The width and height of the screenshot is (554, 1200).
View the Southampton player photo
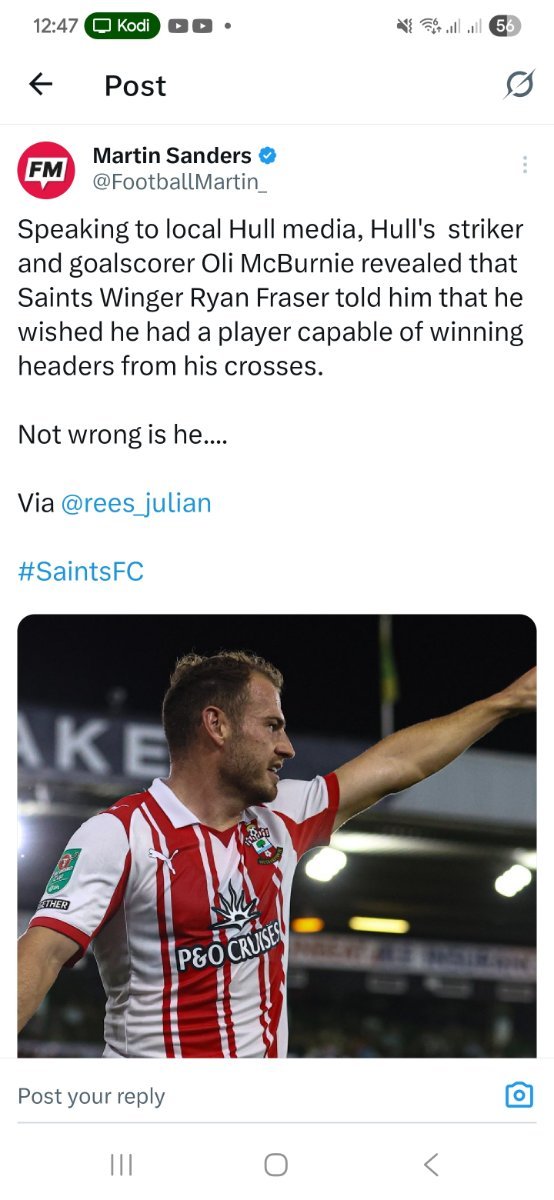tap(277, 836)
